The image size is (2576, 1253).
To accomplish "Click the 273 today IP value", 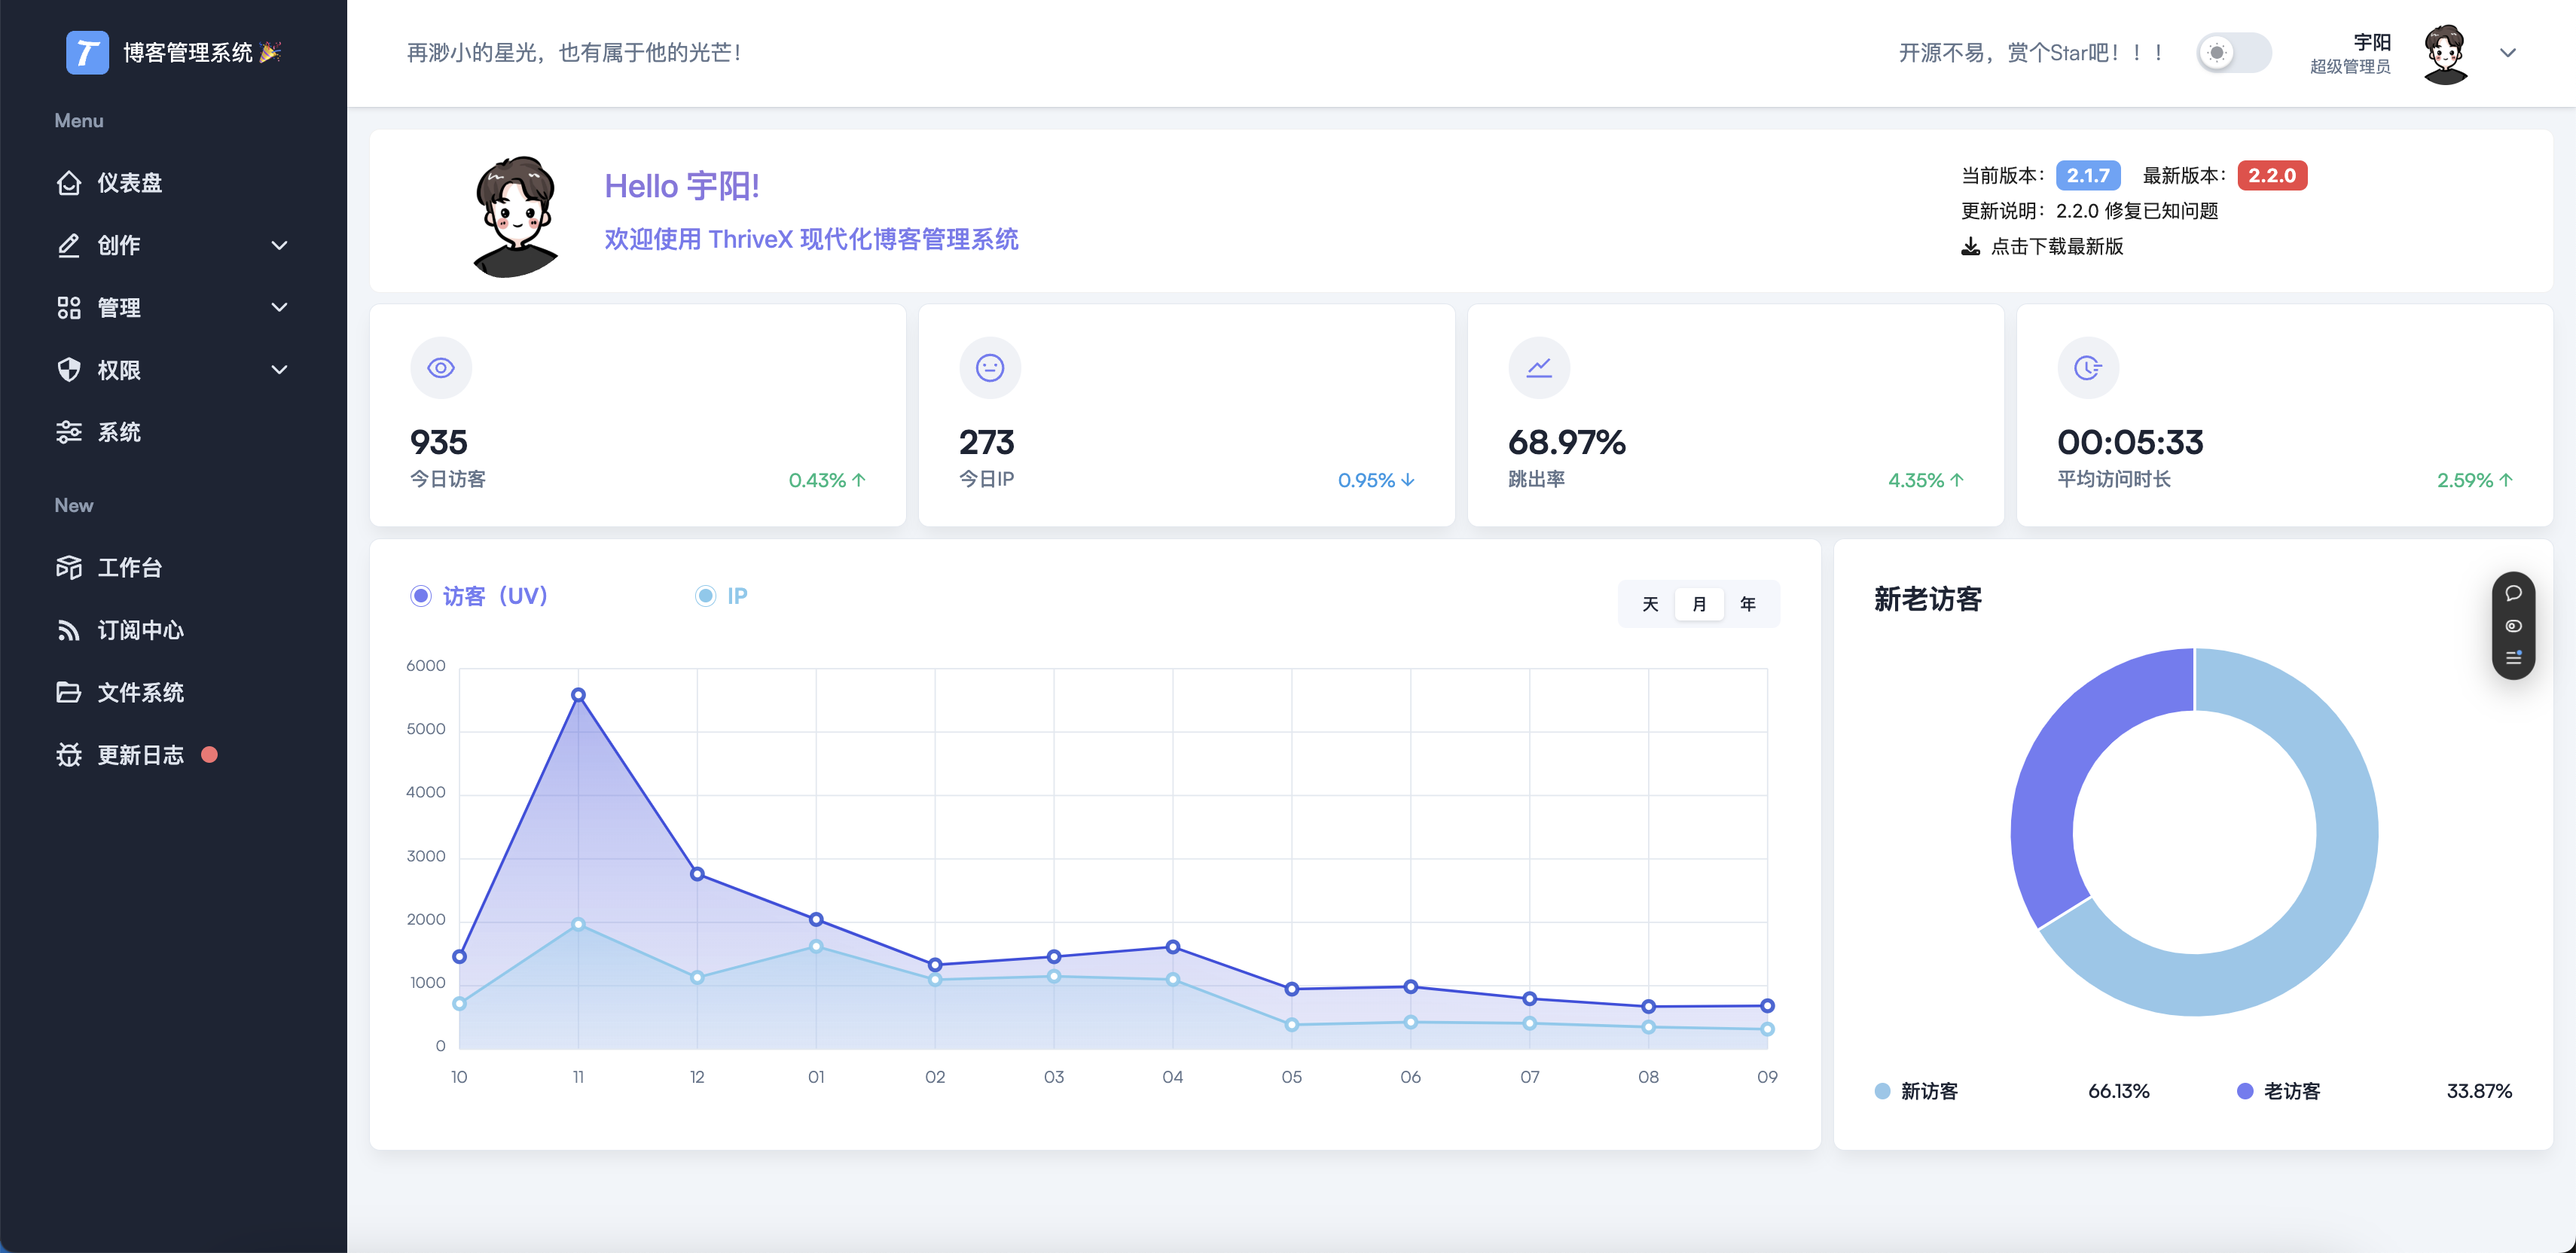I will 987,442.
